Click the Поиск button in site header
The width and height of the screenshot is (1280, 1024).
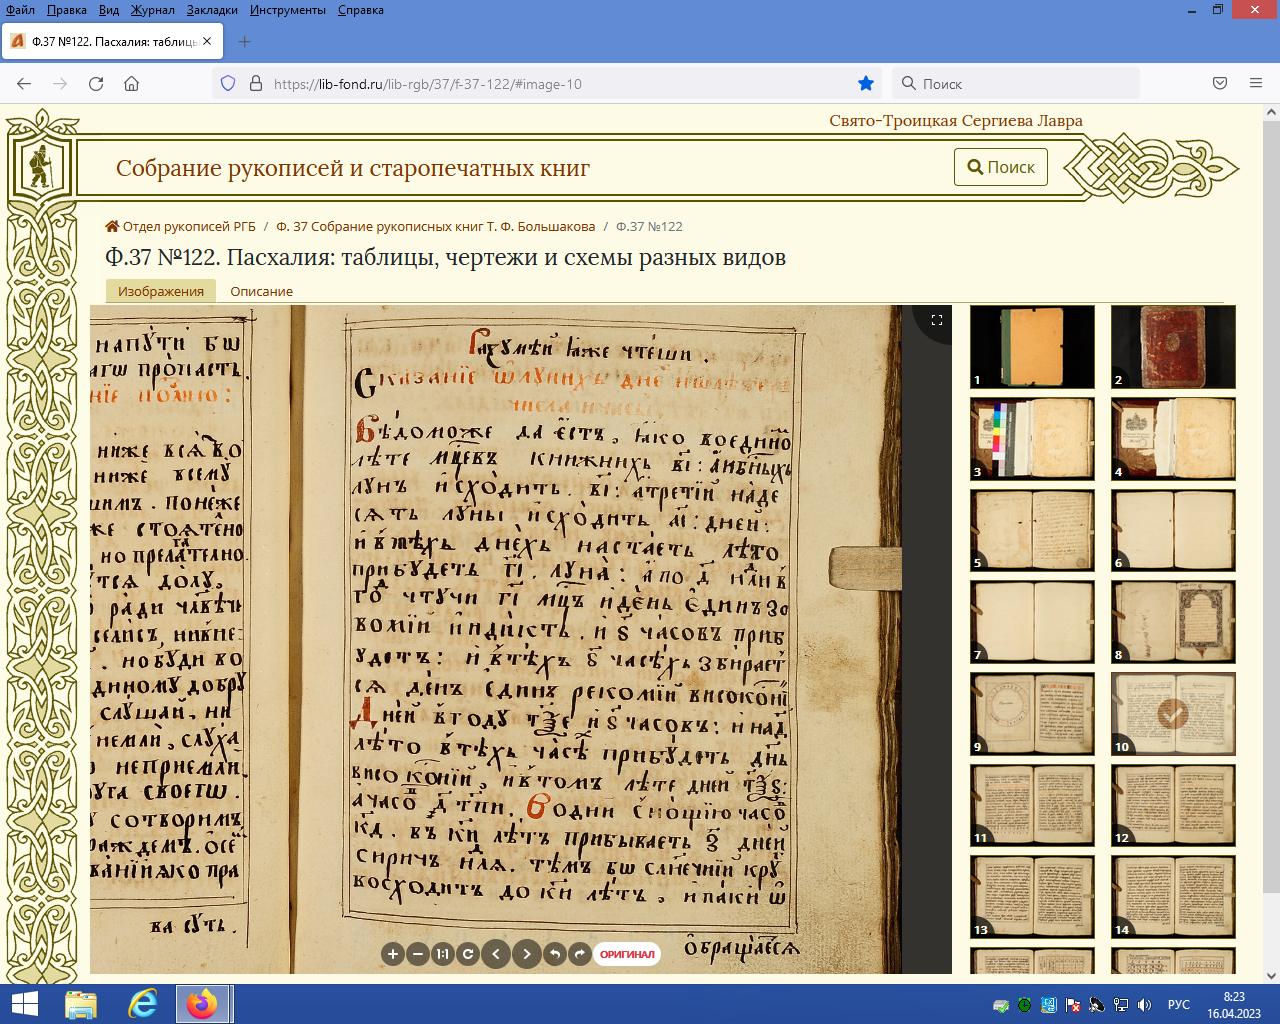coord(1001,167)
